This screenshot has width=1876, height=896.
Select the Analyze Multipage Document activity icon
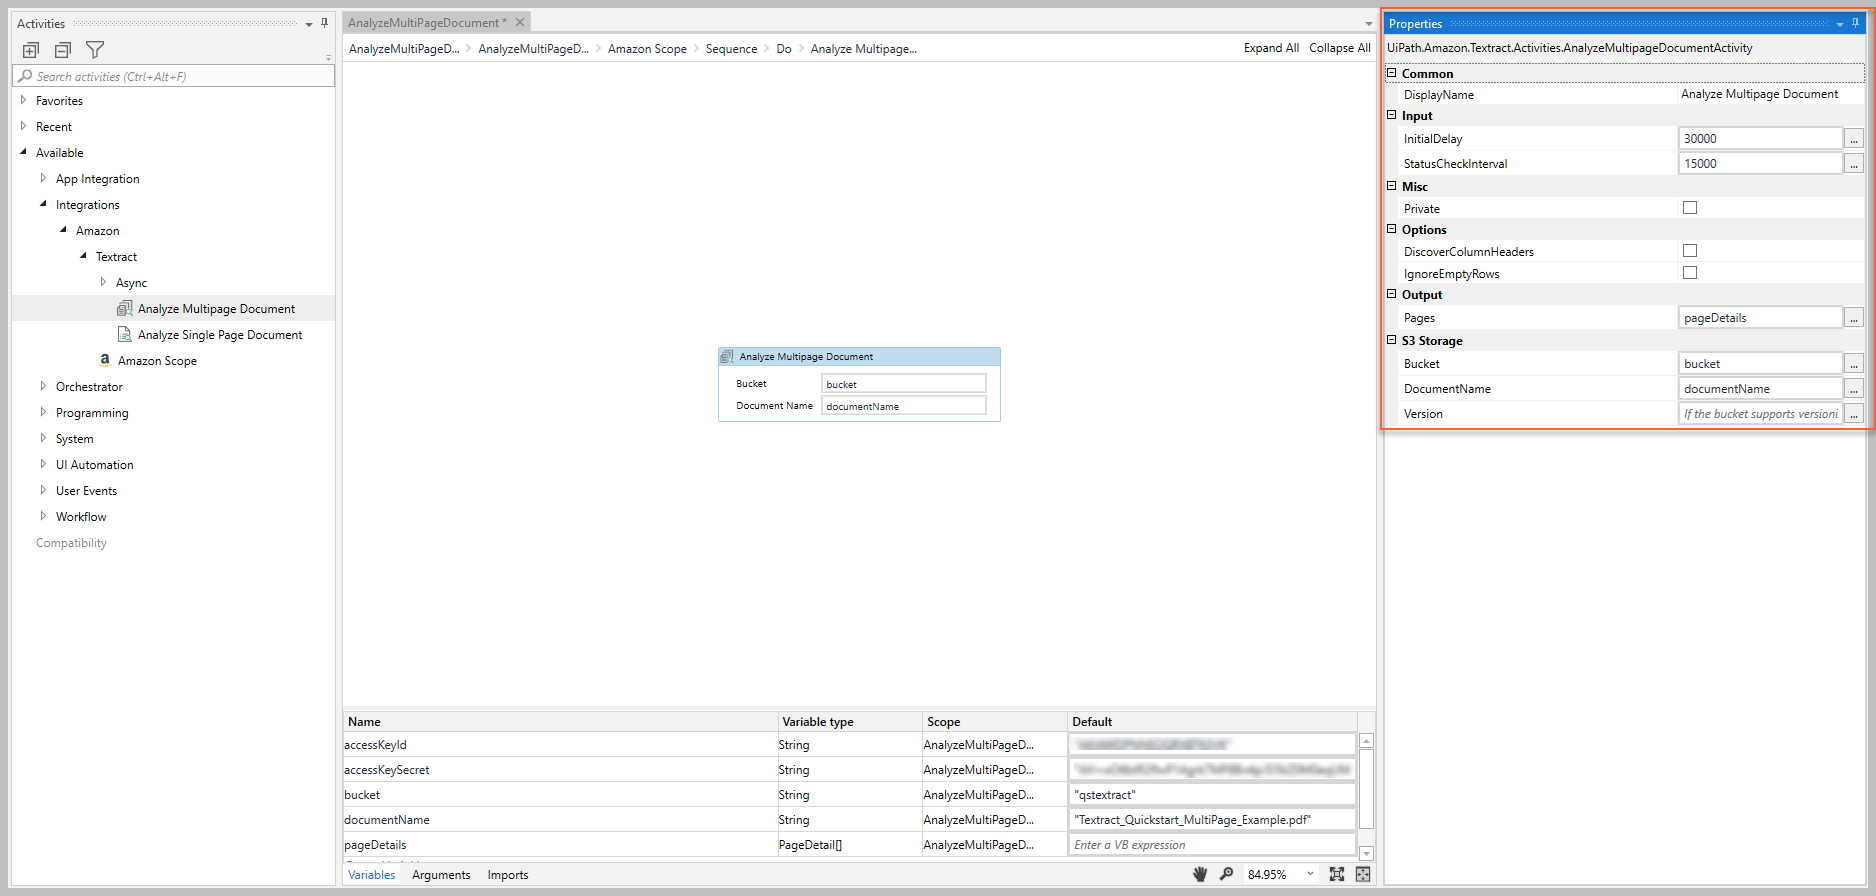[x=125, y=308]
